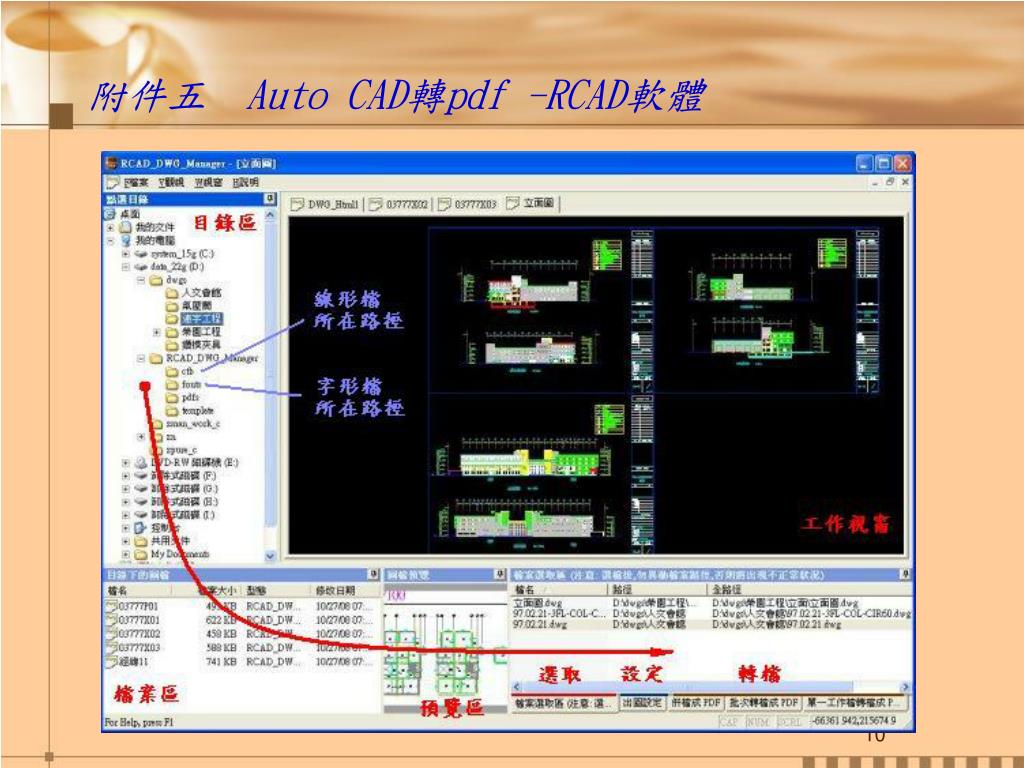Select the dwgs folder icon

[x=156, y=280]
